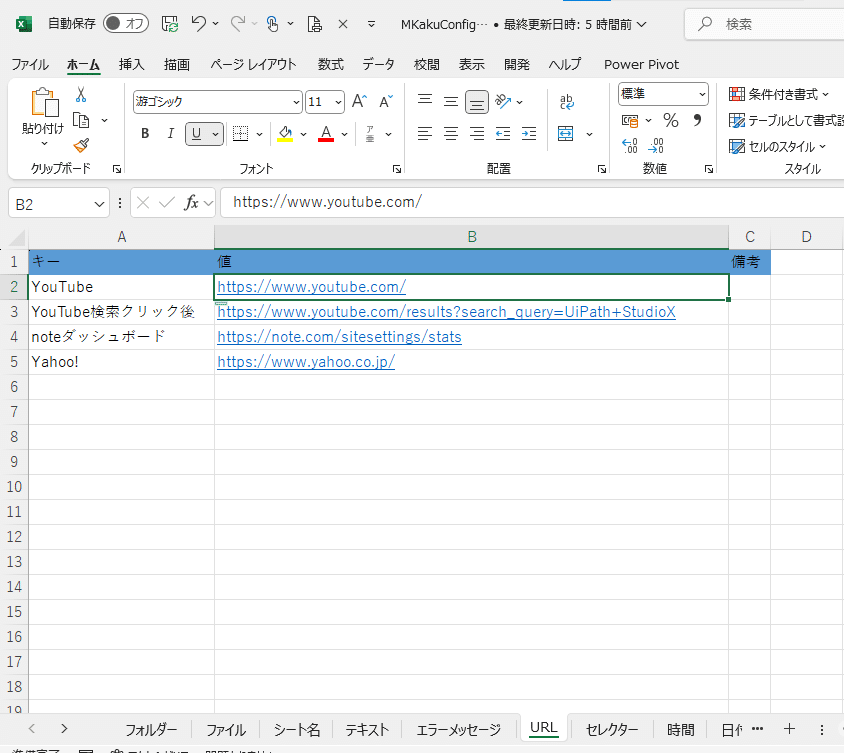Apply red font color
Image resolution: width=844 pixels, height=753 pixels.
[326, 133]
